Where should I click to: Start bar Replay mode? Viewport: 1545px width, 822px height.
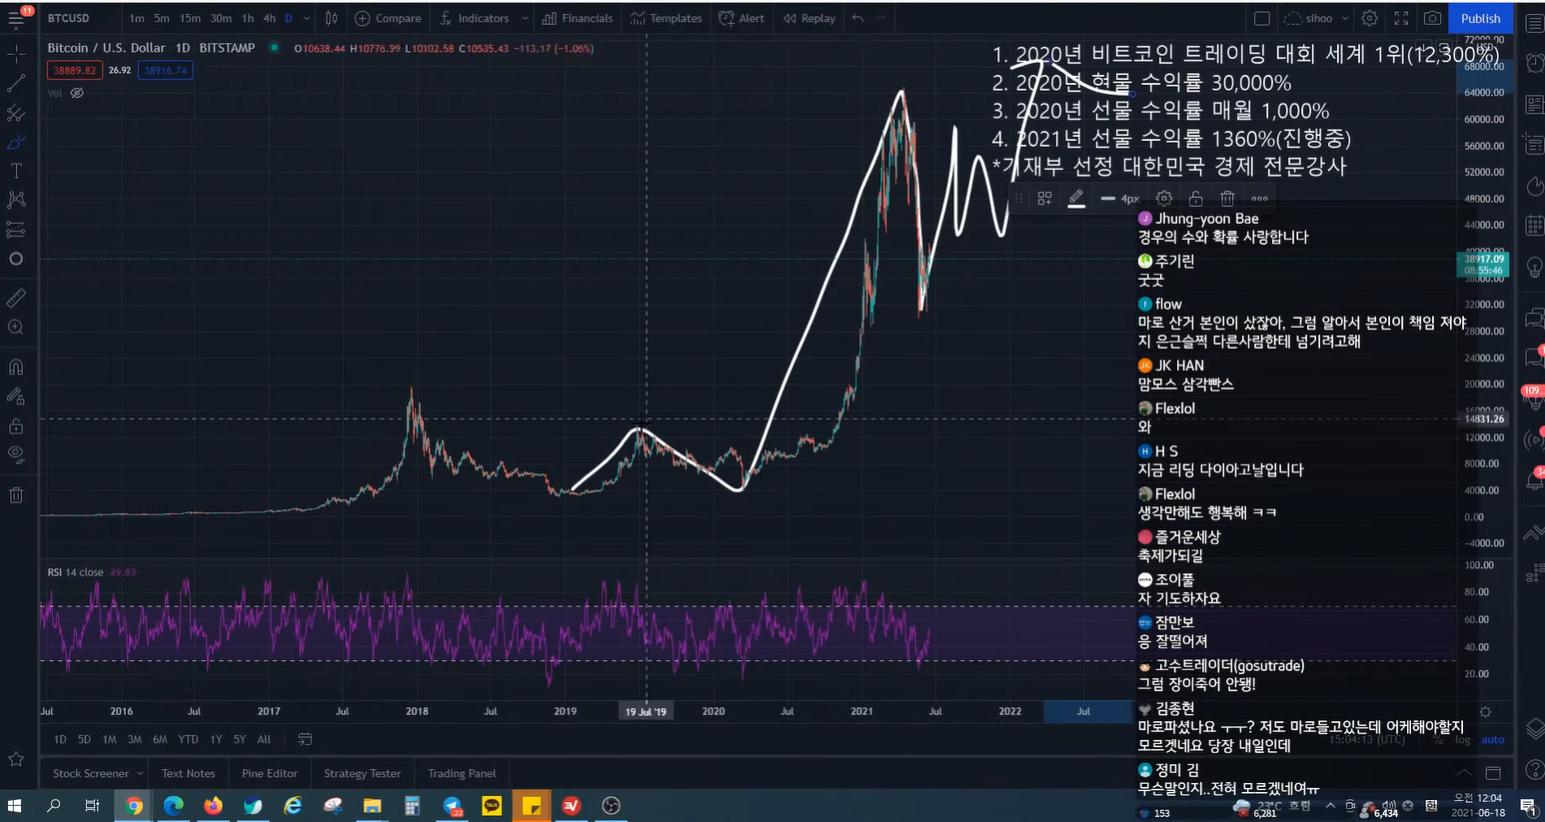[809, 18]
